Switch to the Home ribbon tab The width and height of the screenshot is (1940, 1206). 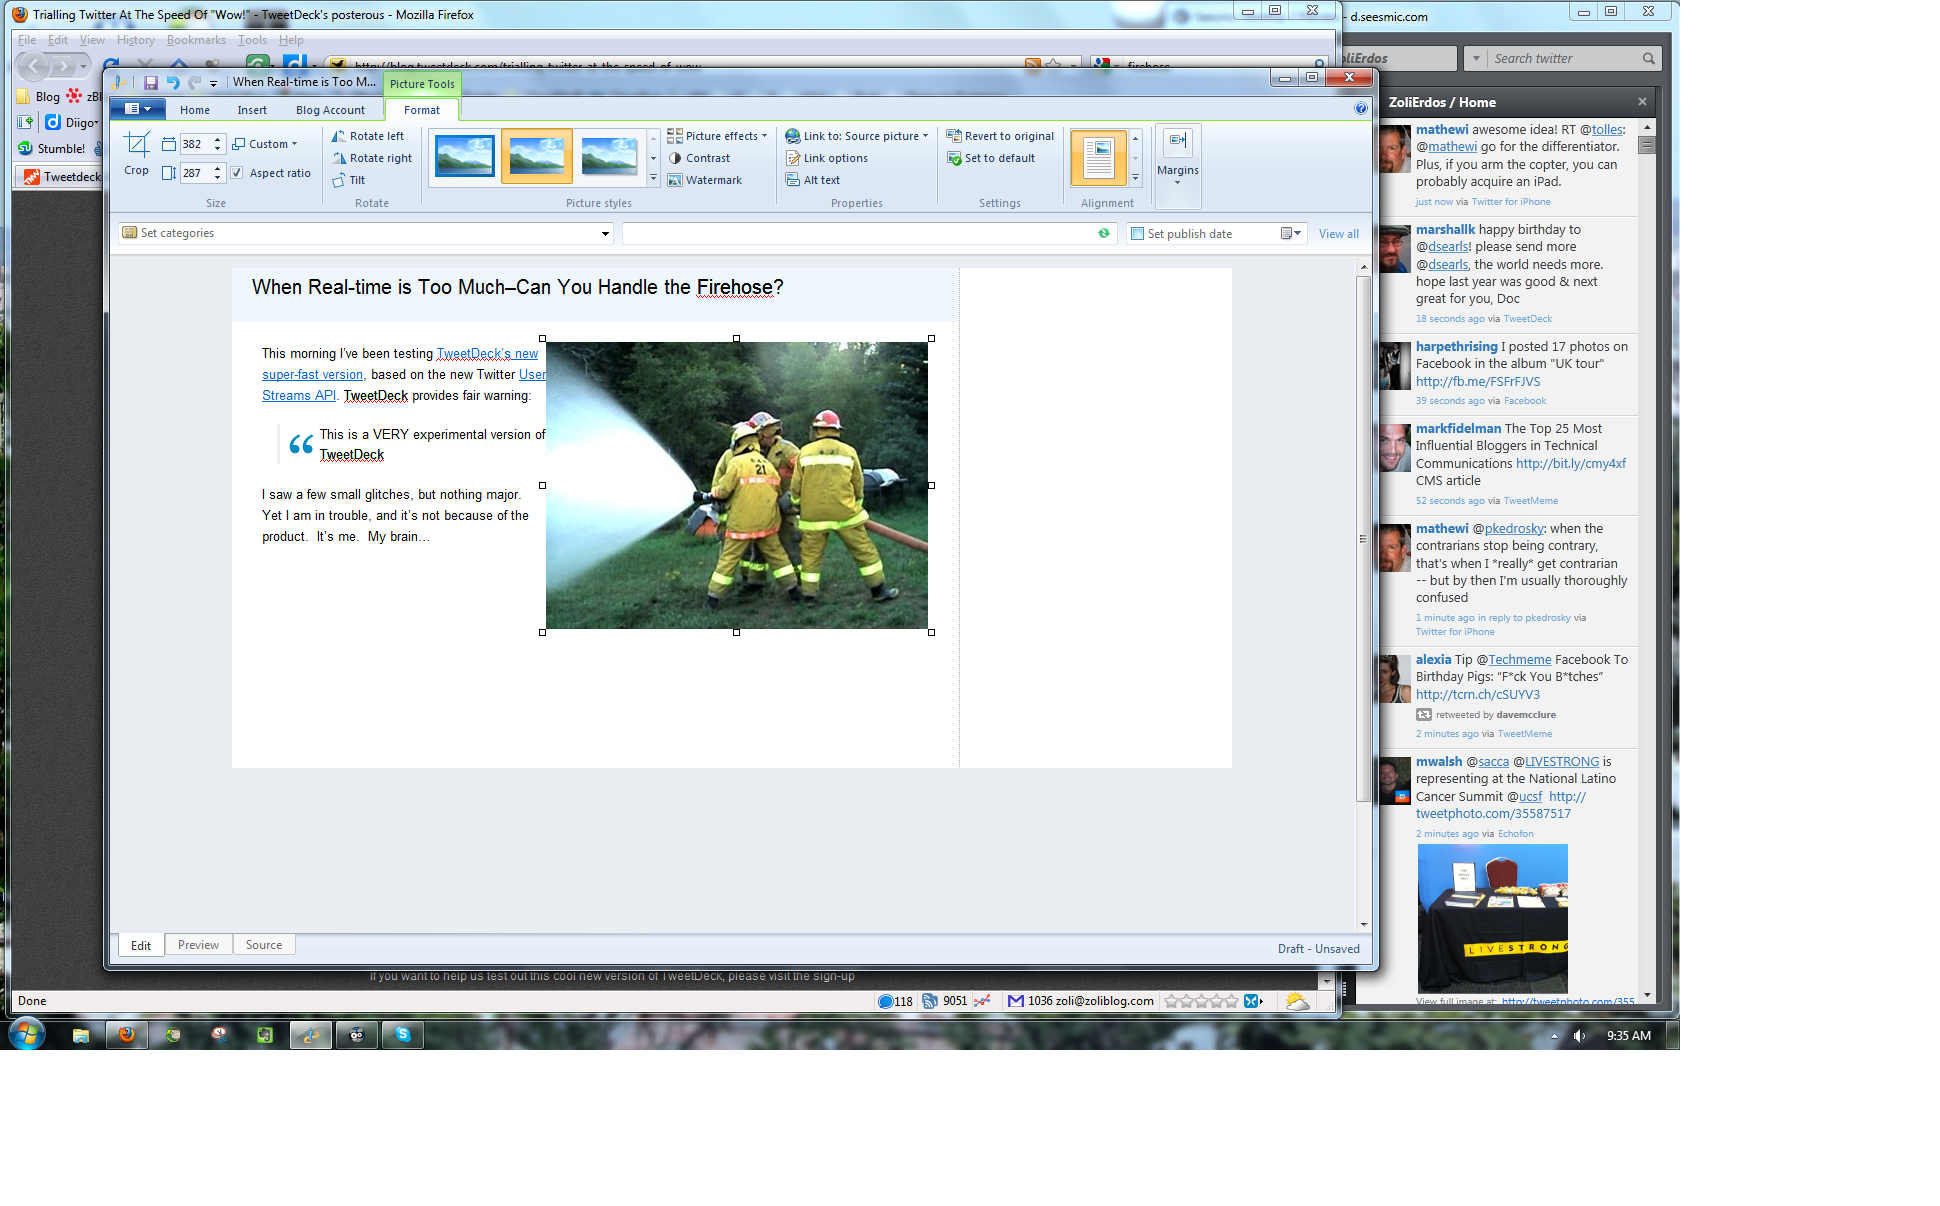click(195, 110)
